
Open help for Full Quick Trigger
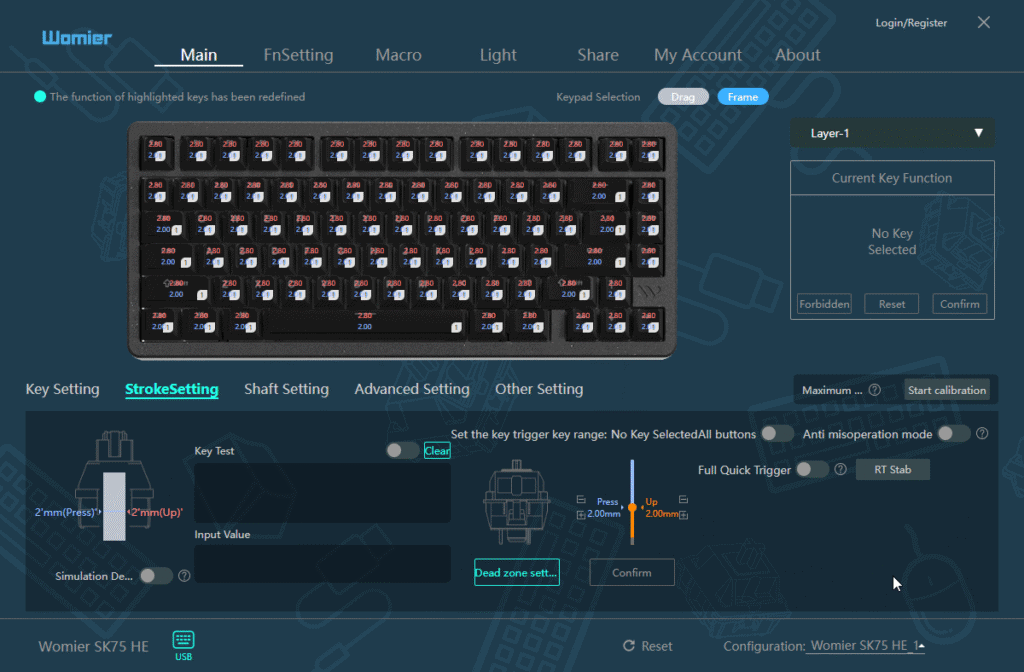(x=840, y=469)
